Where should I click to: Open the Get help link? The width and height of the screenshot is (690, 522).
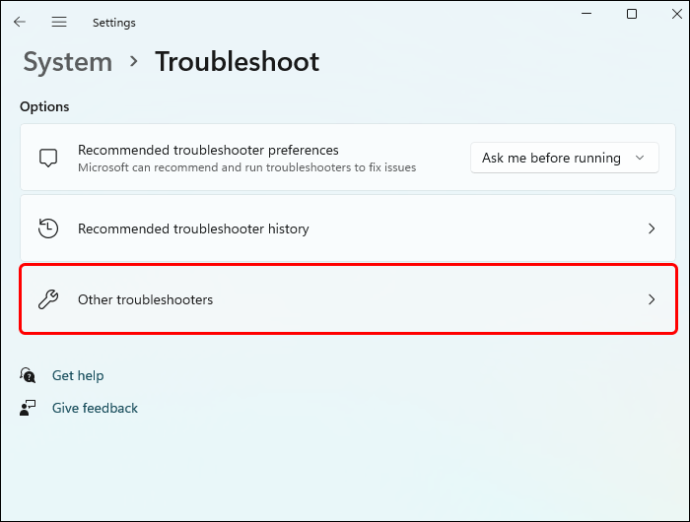(x=78, y=376)
